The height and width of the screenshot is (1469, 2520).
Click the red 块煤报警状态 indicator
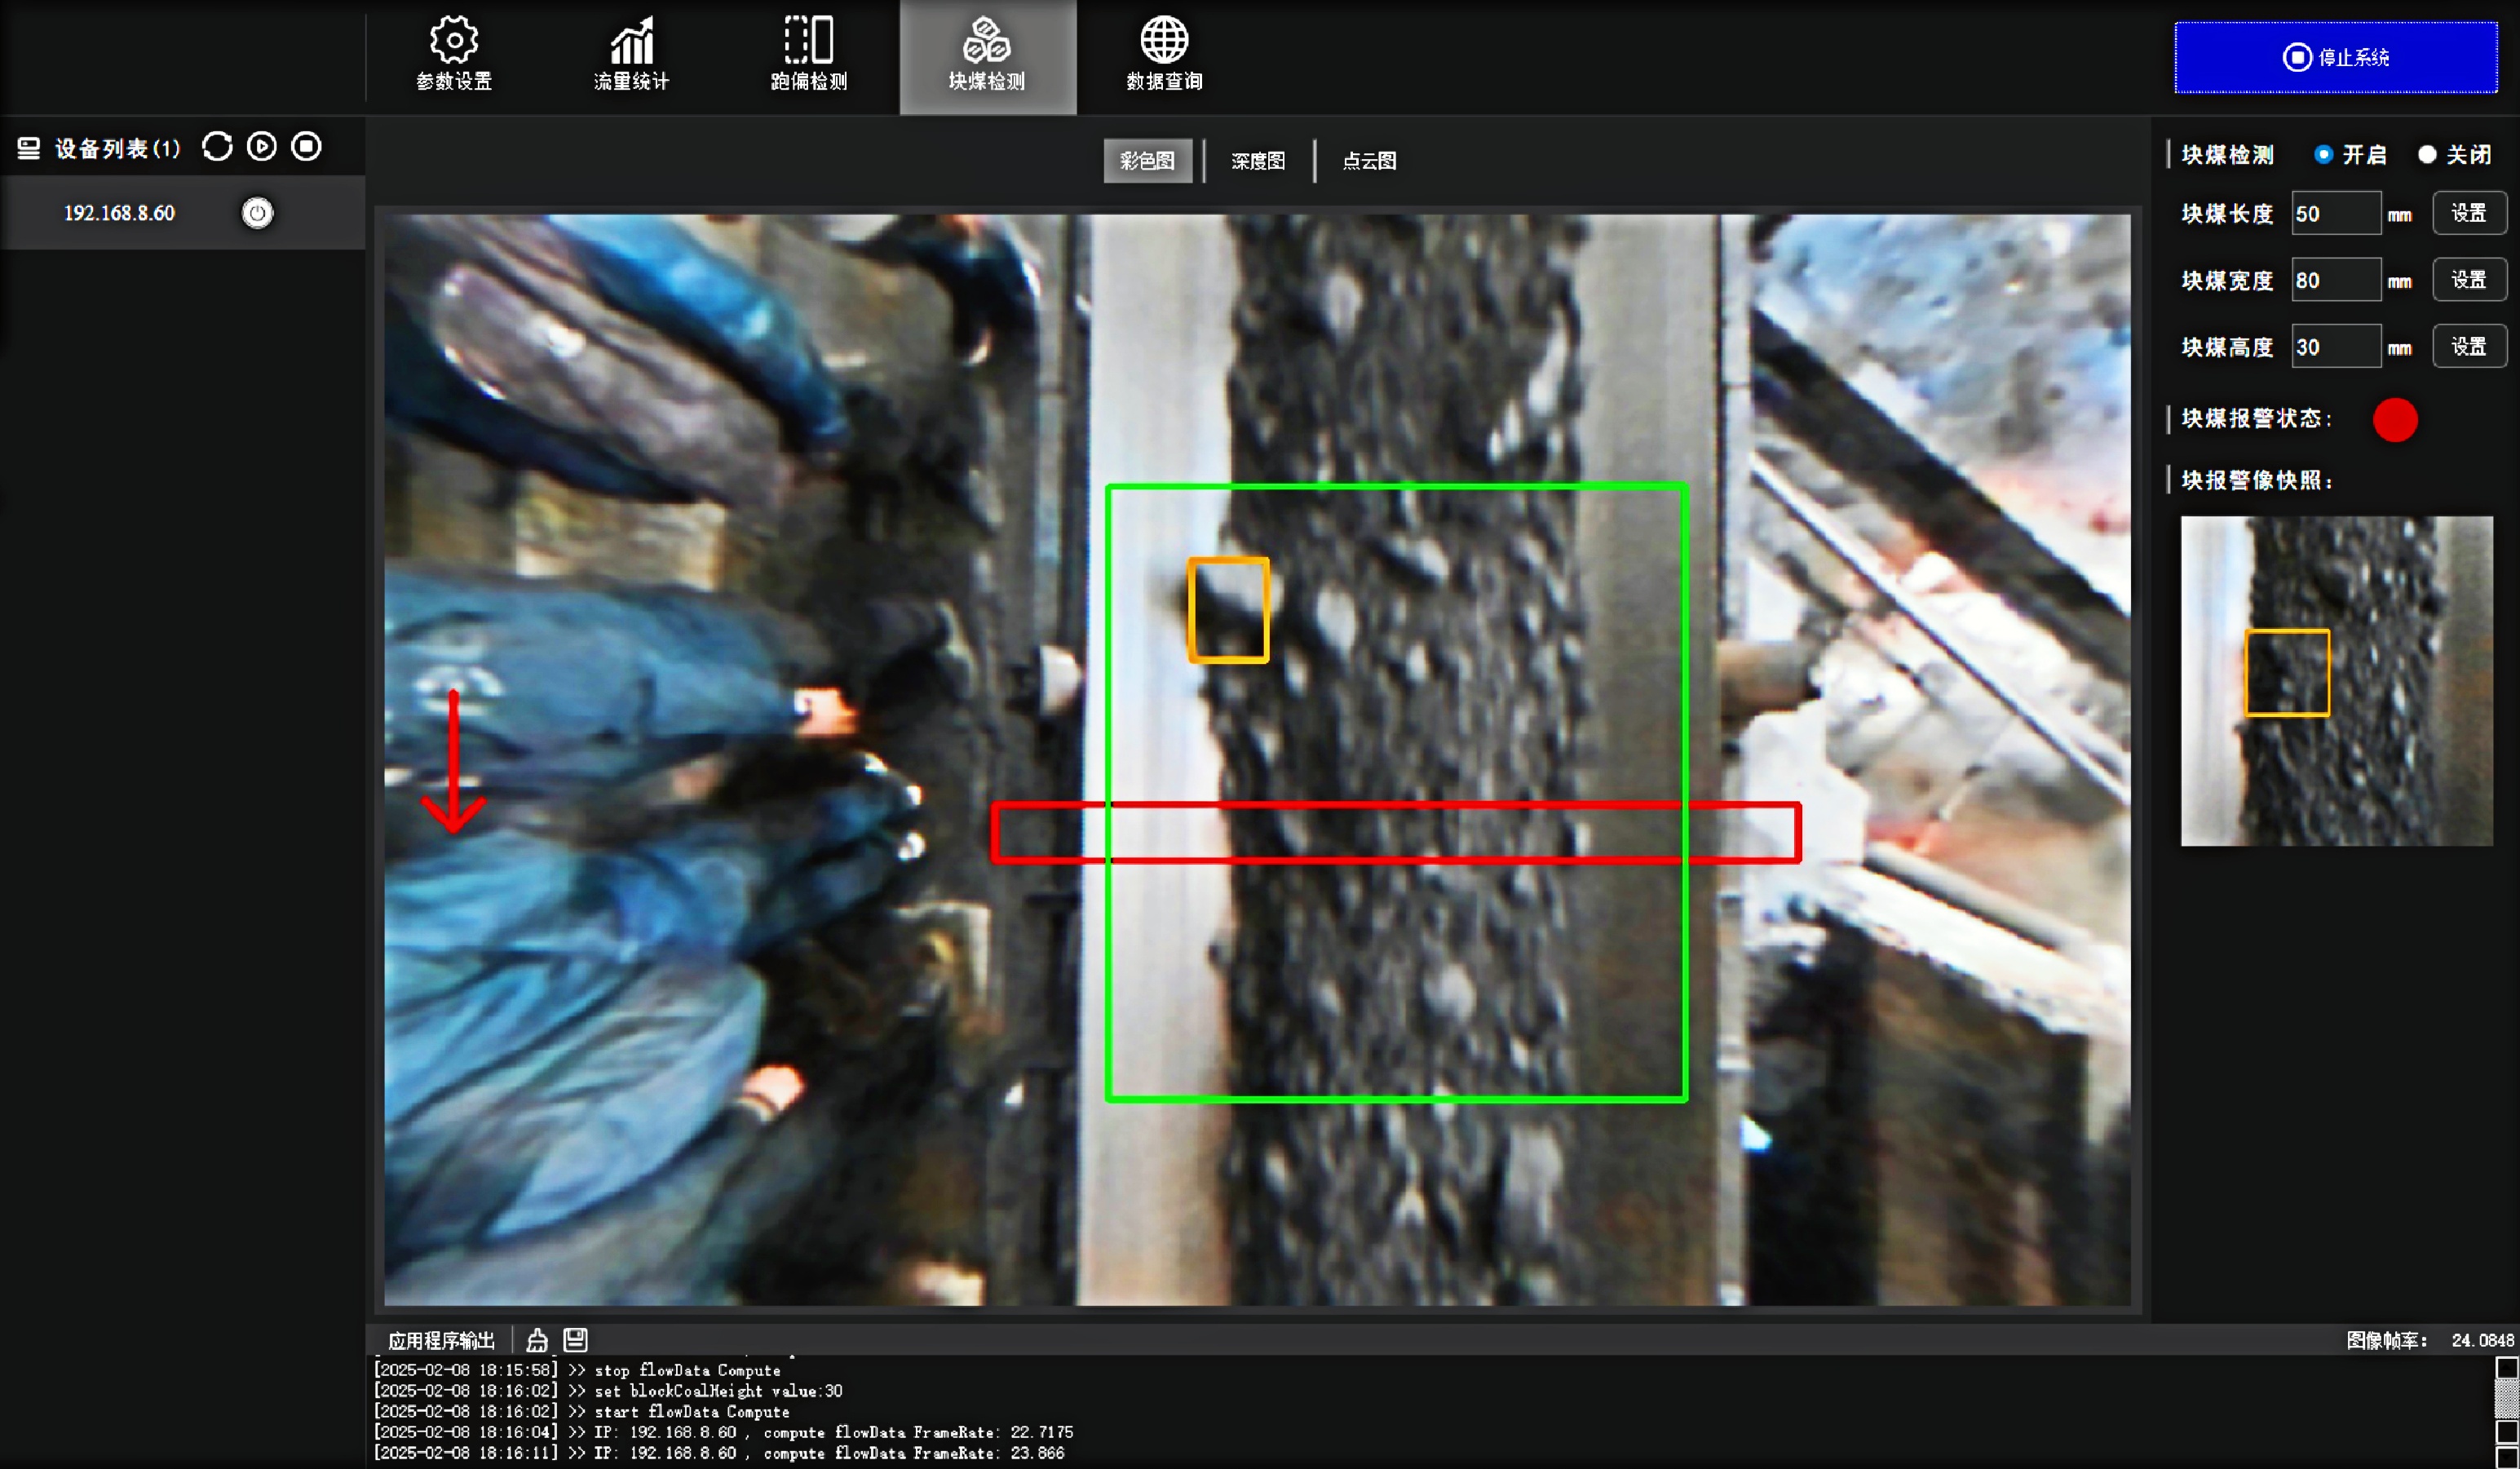click(2395, 420)
